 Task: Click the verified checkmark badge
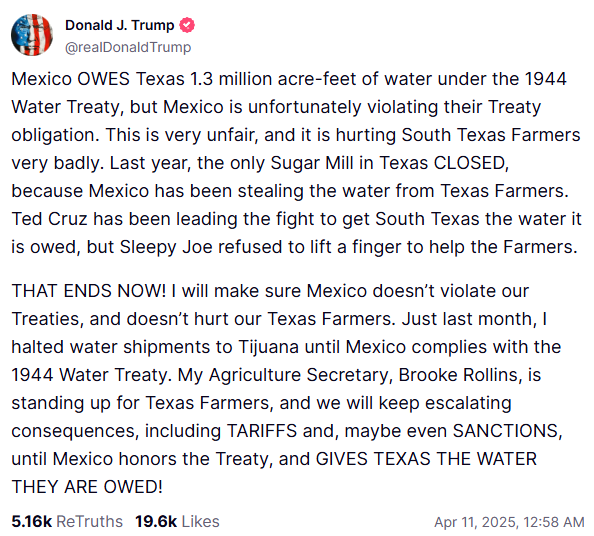[187, 25]
